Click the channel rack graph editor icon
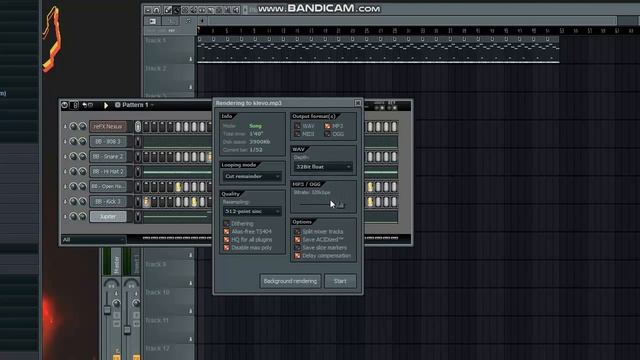Screen dimensions: 640x360 (x=74, y=105)
